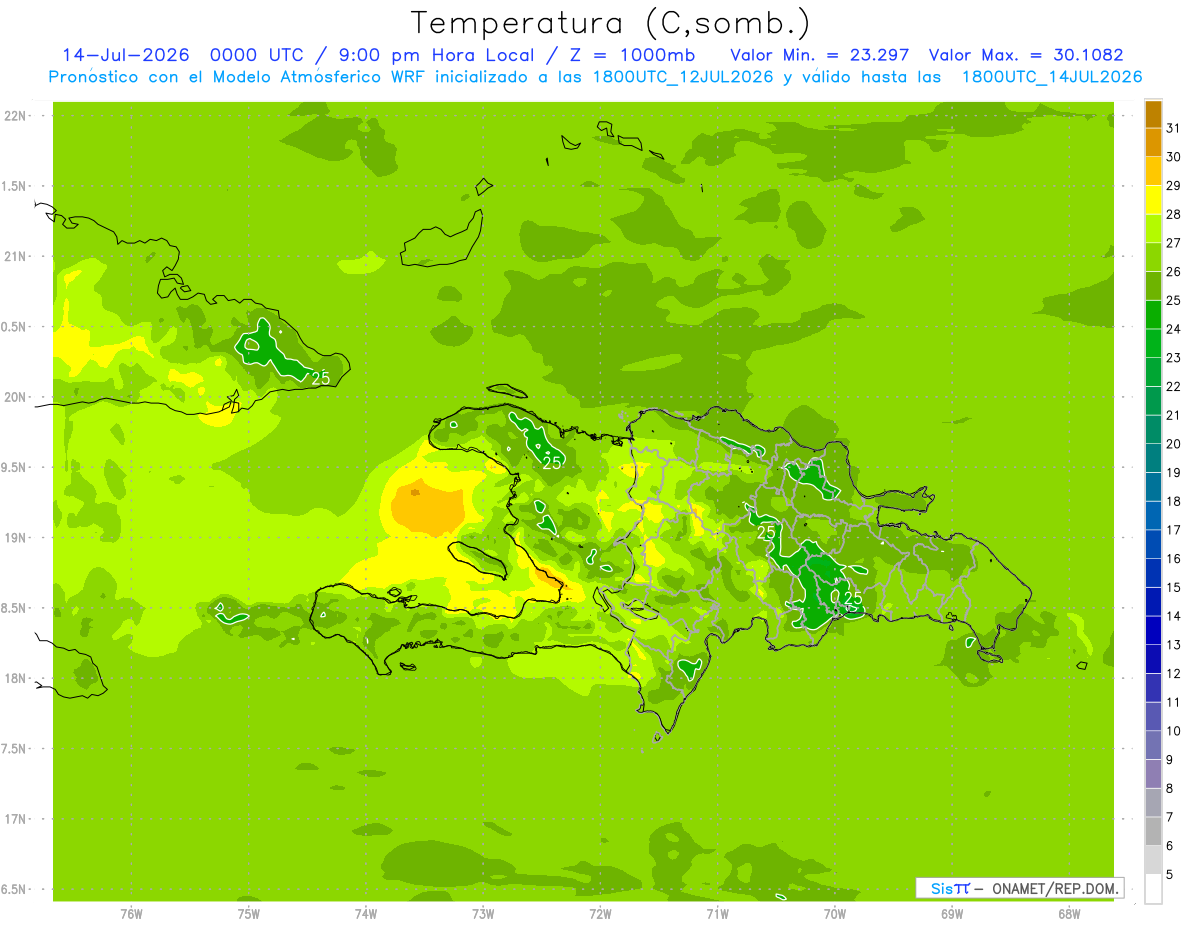The height and width of the screenshot is (927, 1200).
Task: Click legend value "27" on the color bar
Action: [1173, 242]
